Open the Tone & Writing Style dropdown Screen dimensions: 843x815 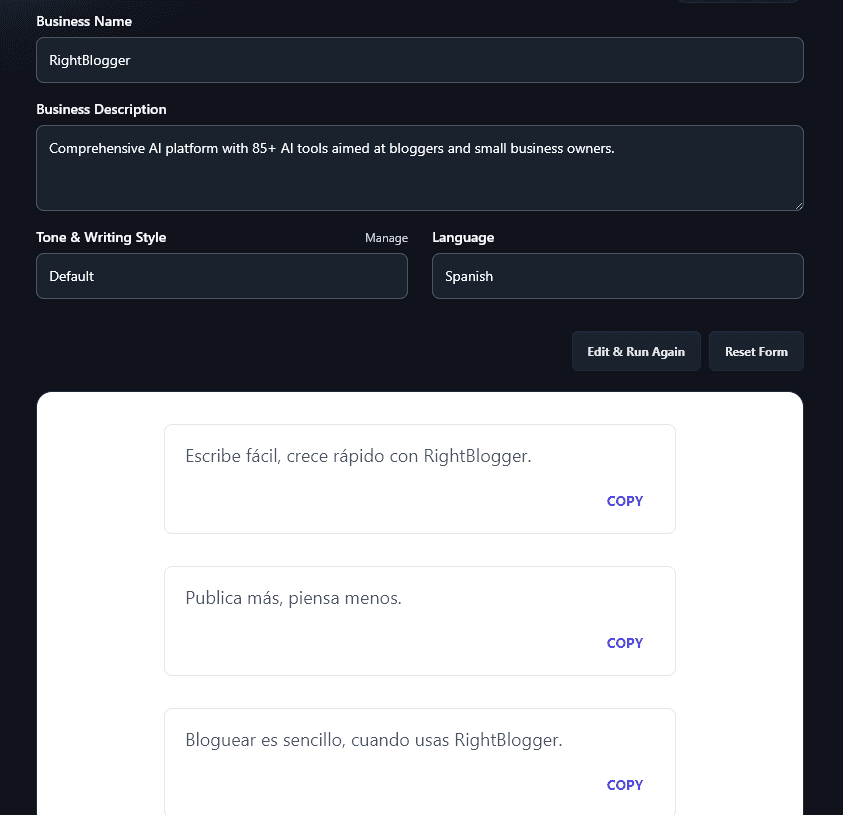tap(221, 276)
